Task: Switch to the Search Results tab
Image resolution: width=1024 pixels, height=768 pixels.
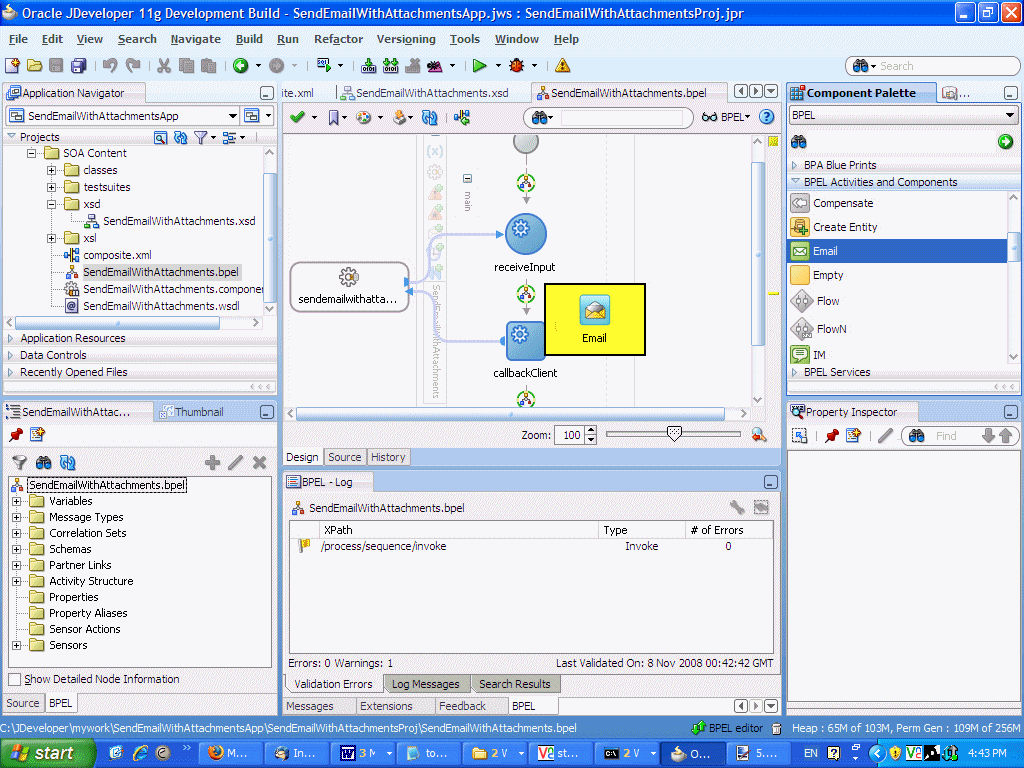Action: click(x=515, y=684)
